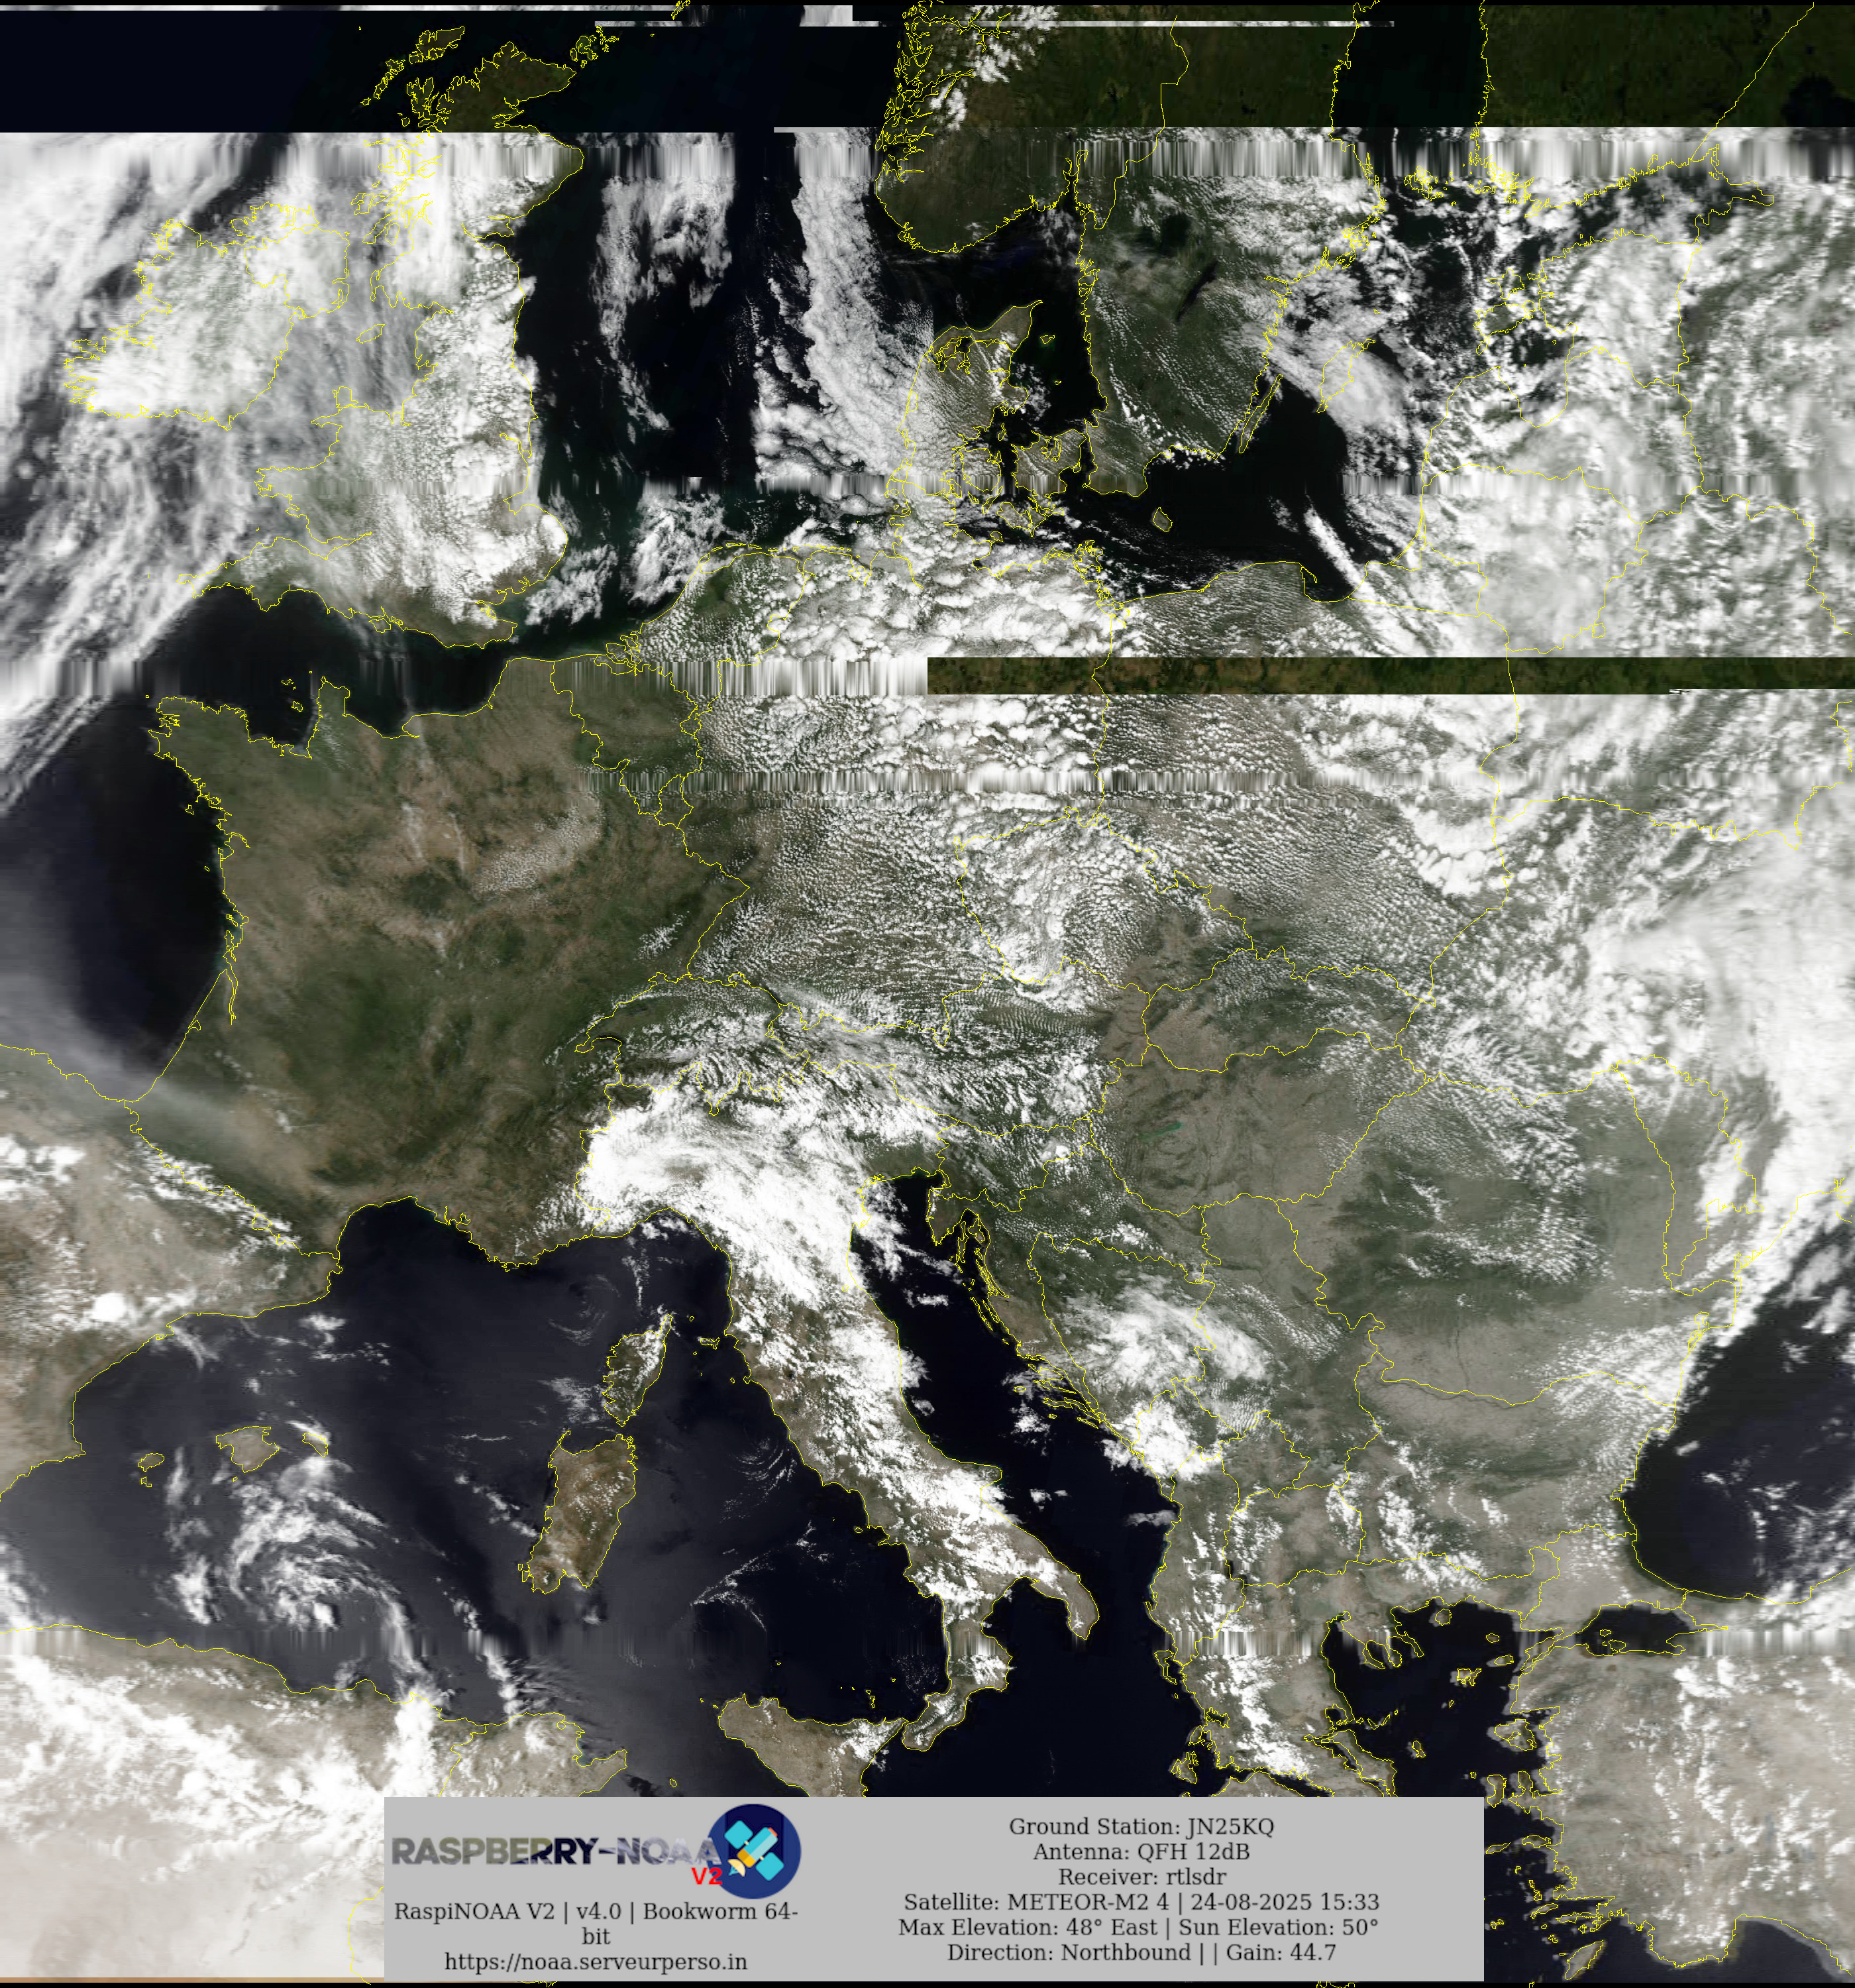Click the RaspiNOAA V2 v4.0 Bookworm text
Image resolution: width=1855 pixels, height=1988 pixels.
595,1911
